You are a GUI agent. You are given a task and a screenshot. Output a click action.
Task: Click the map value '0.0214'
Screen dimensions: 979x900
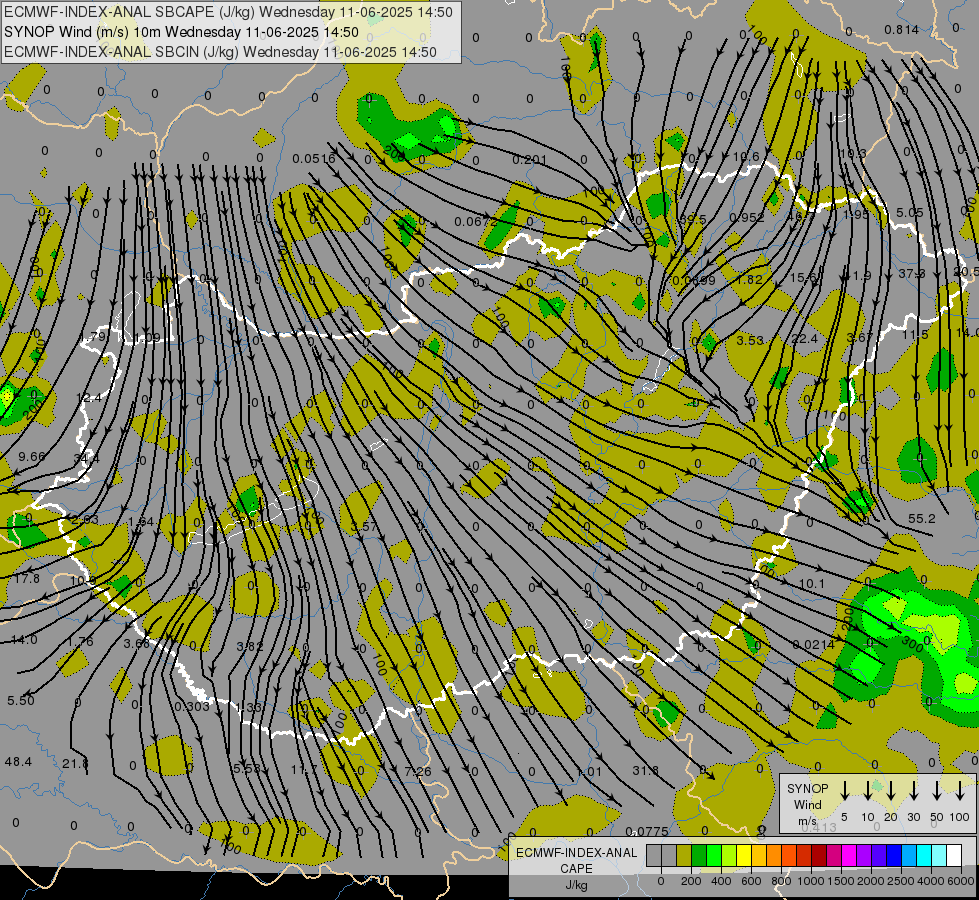click(x=814, y=644)
